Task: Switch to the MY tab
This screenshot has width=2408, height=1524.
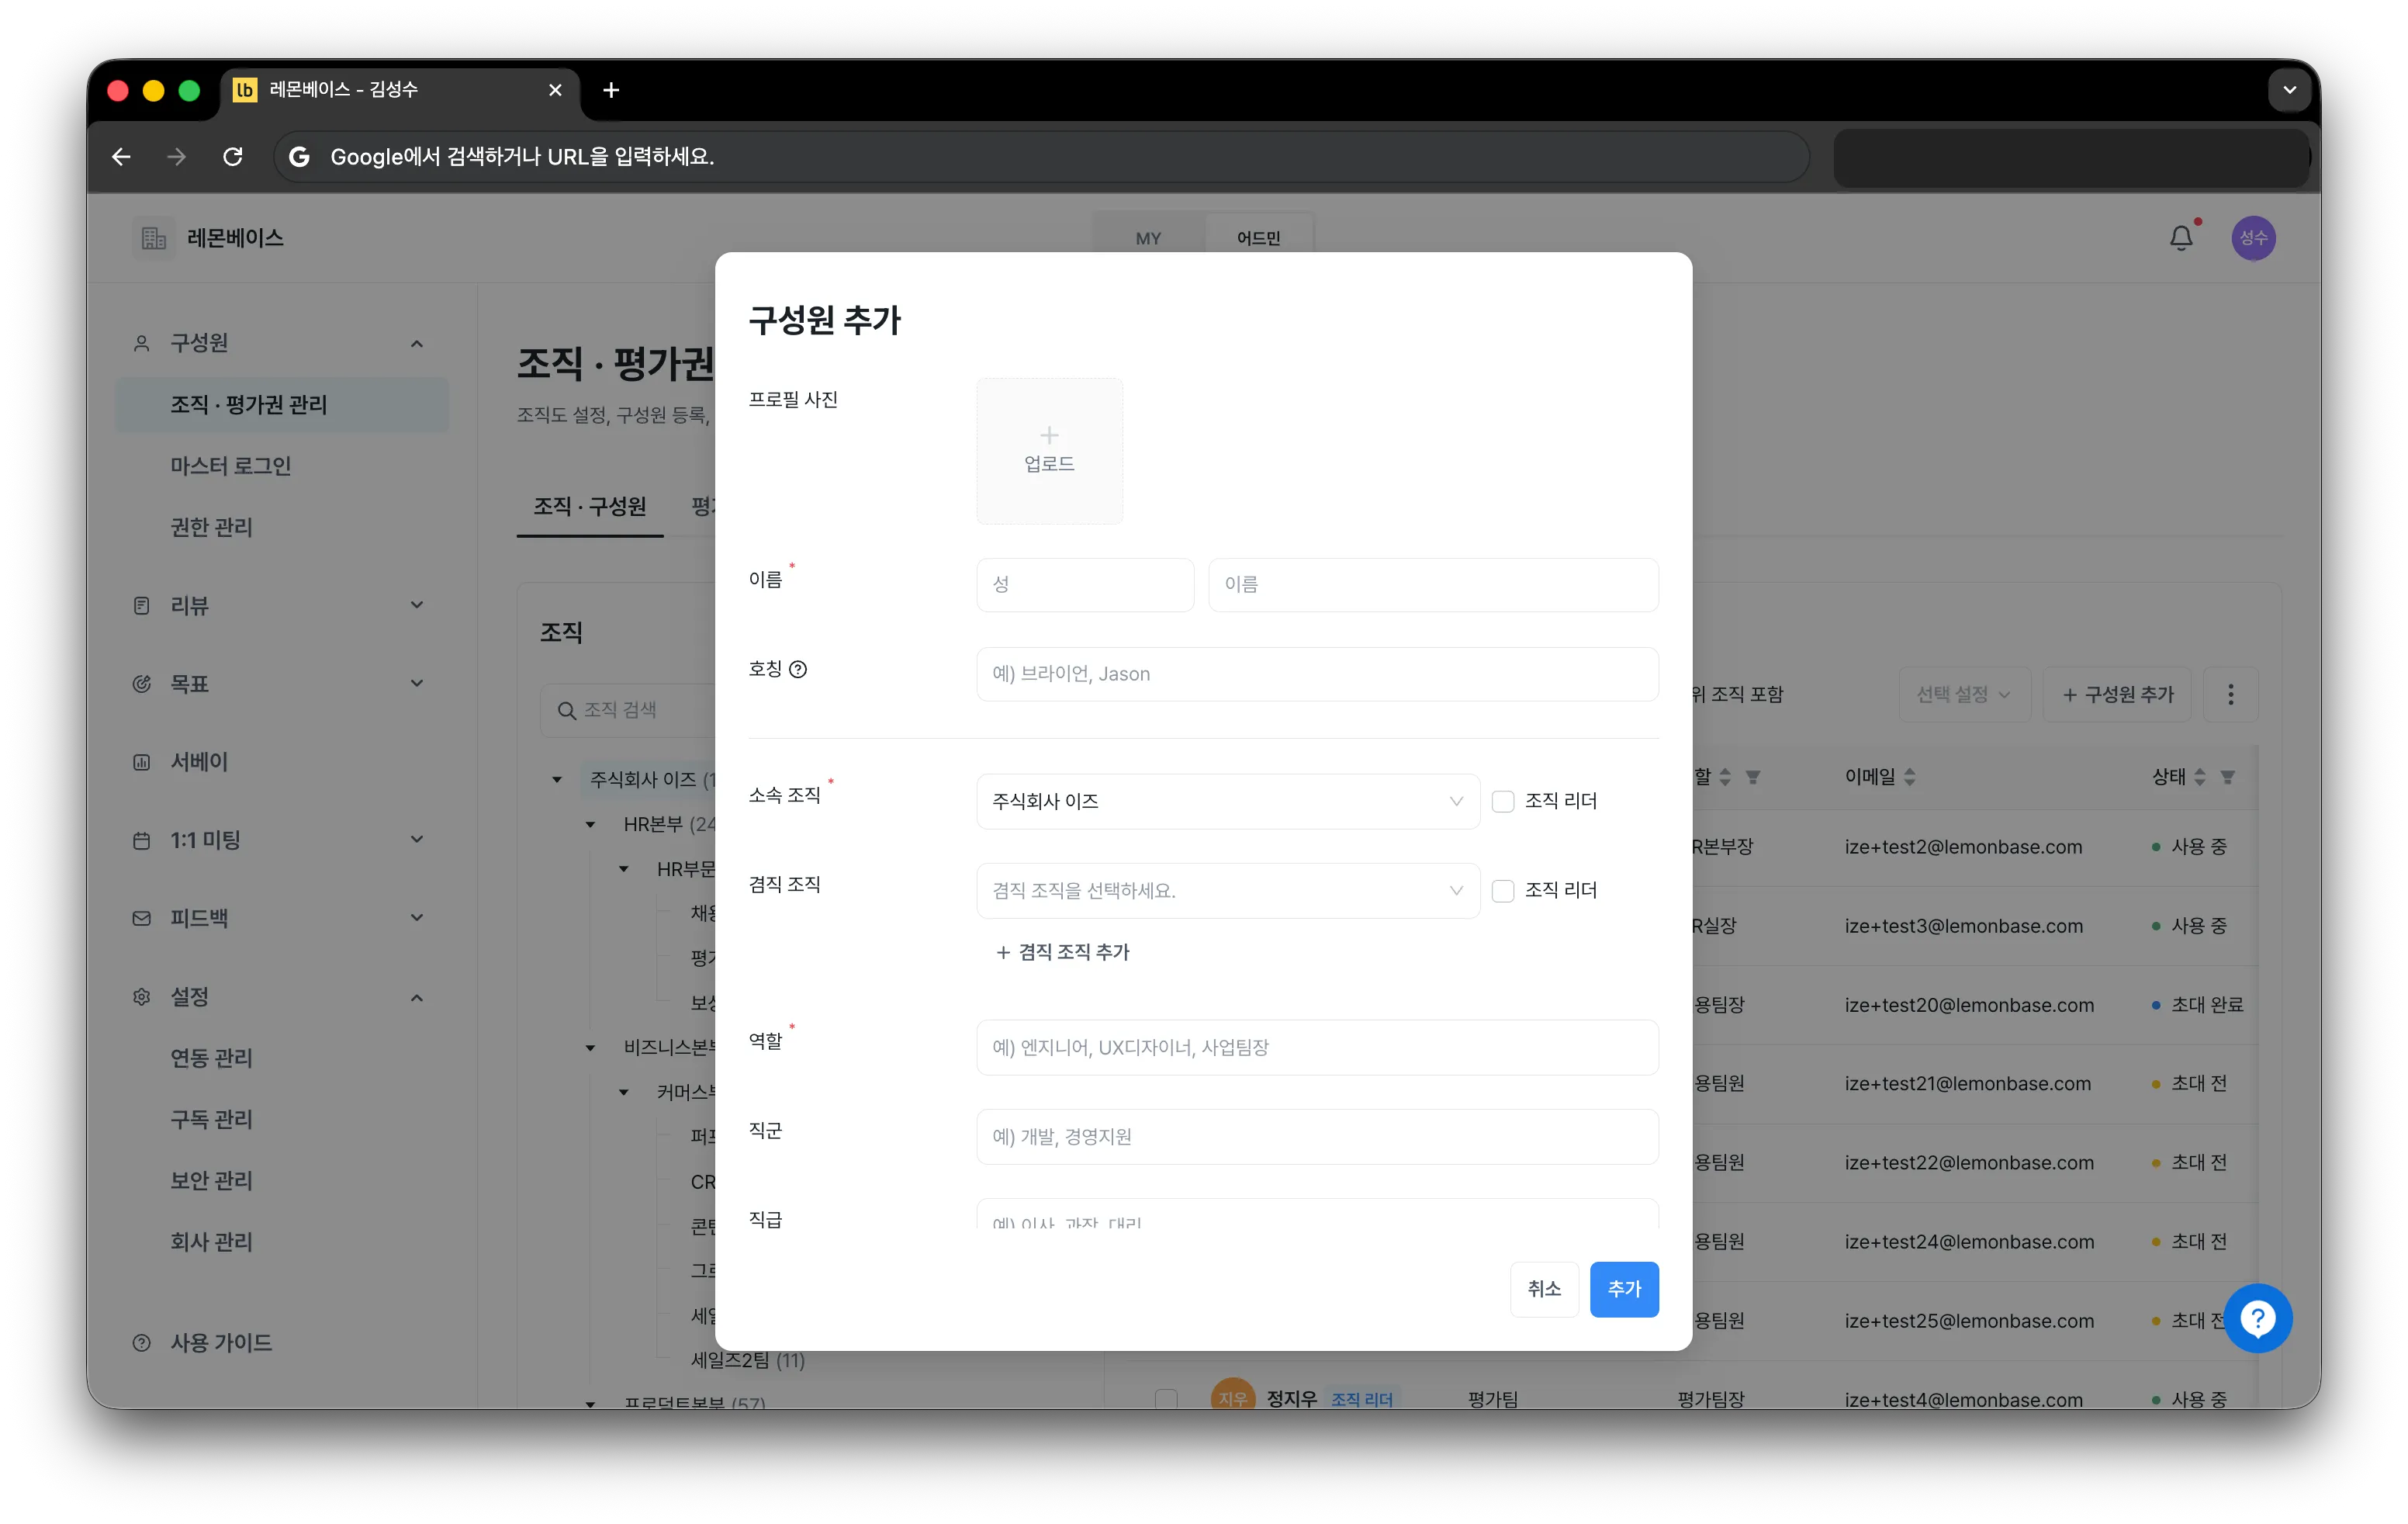Action: click(1148, 238)
